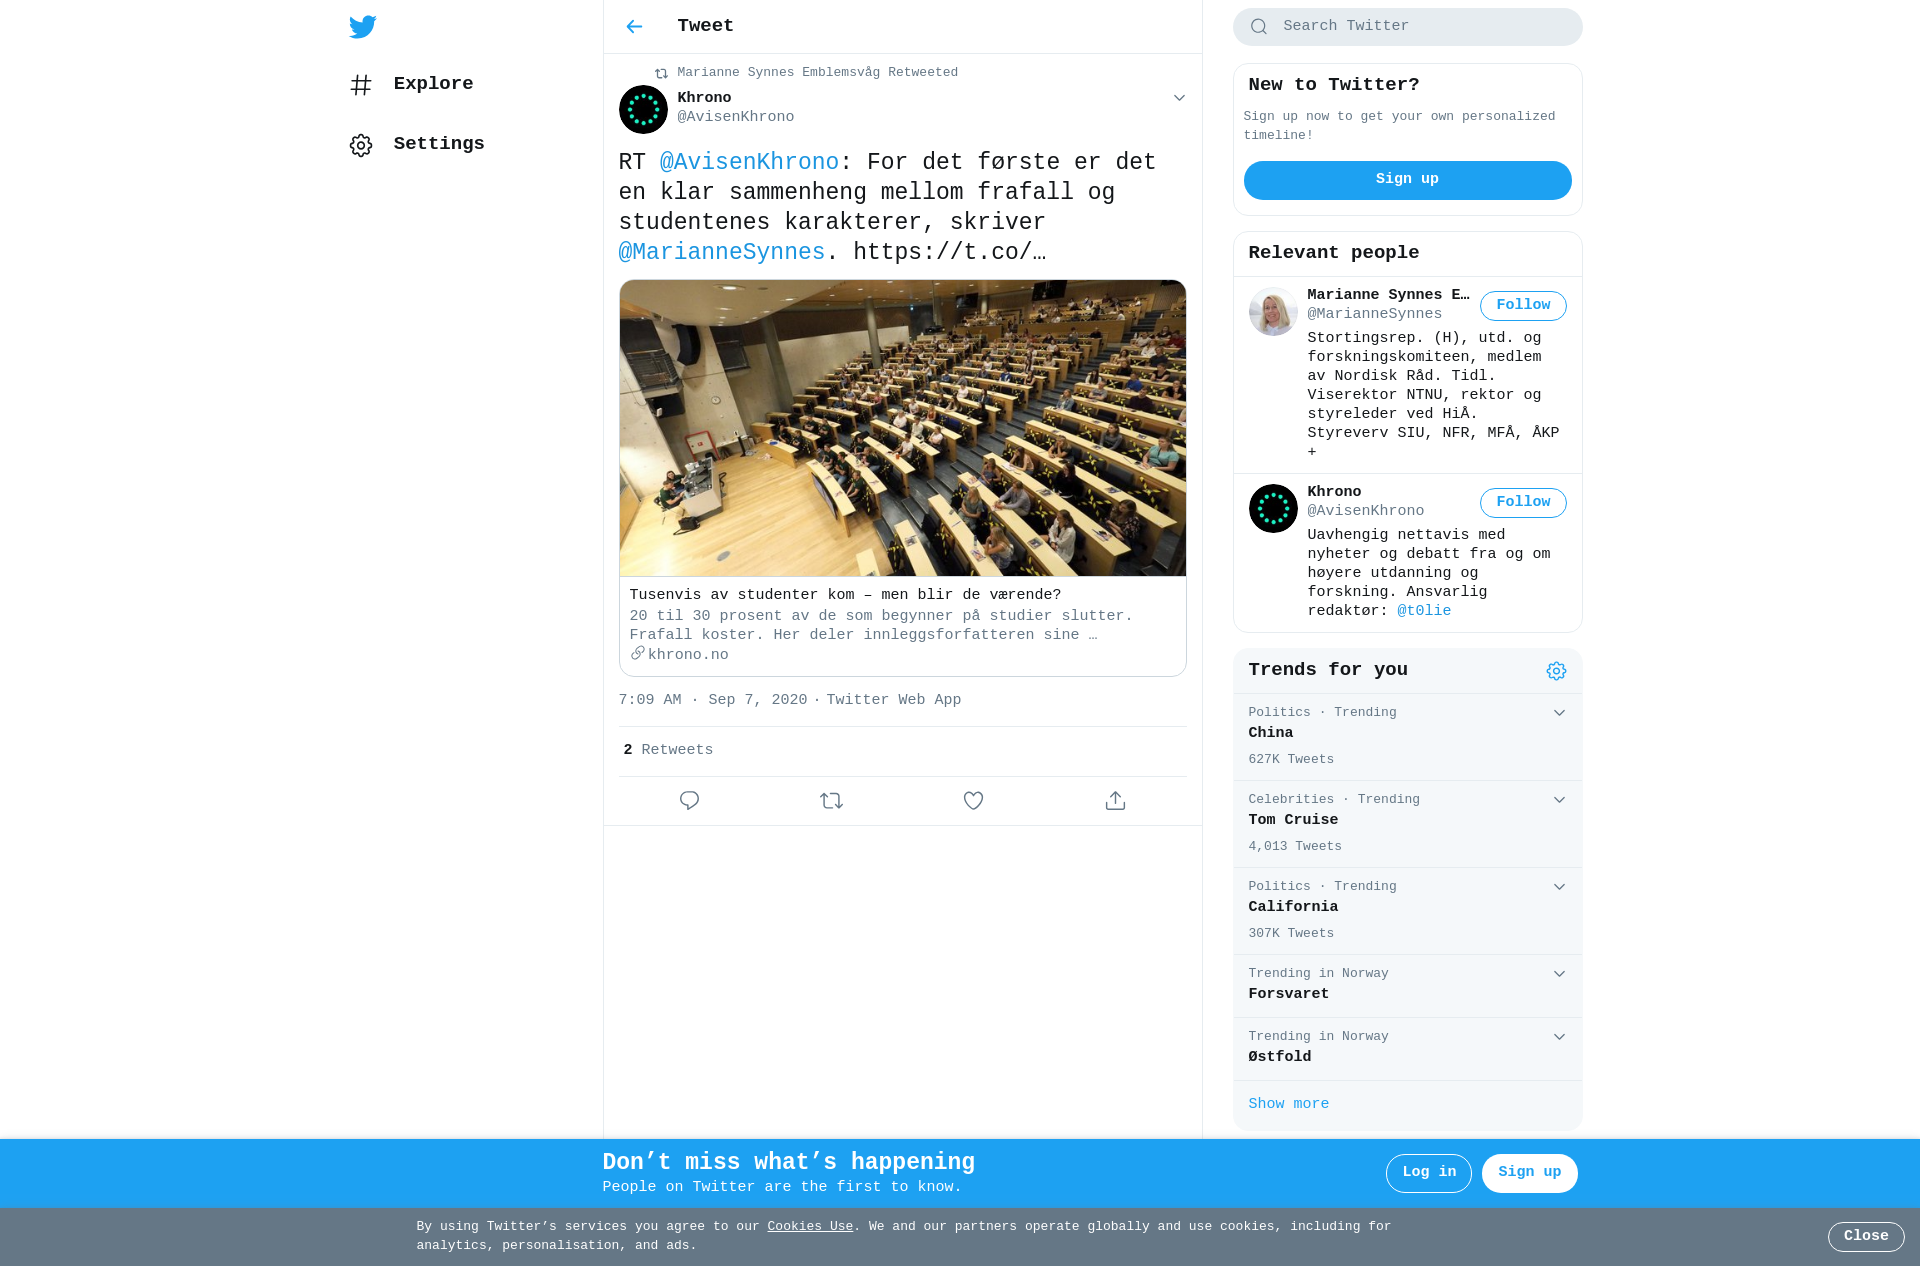
Task: Like the tweet with heart icon
Action: pos(973,801)
